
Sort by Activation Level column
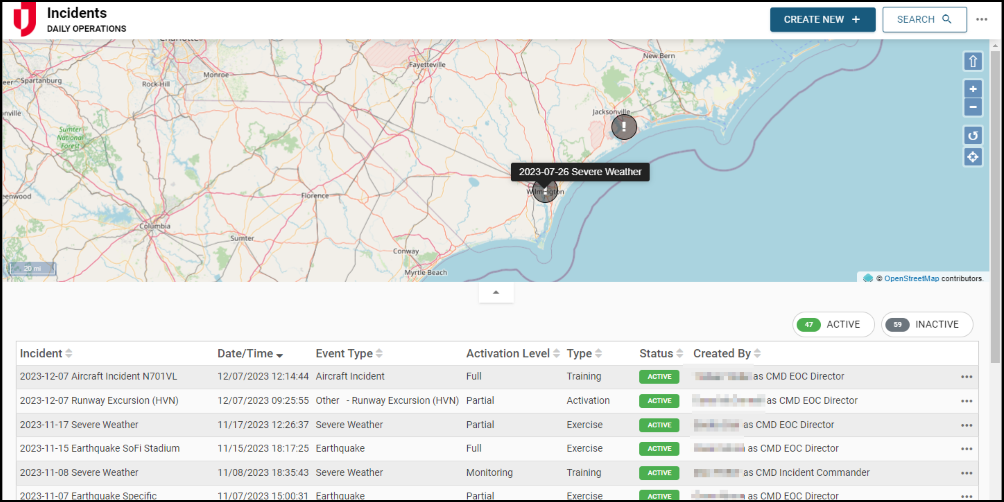[512, 354]
